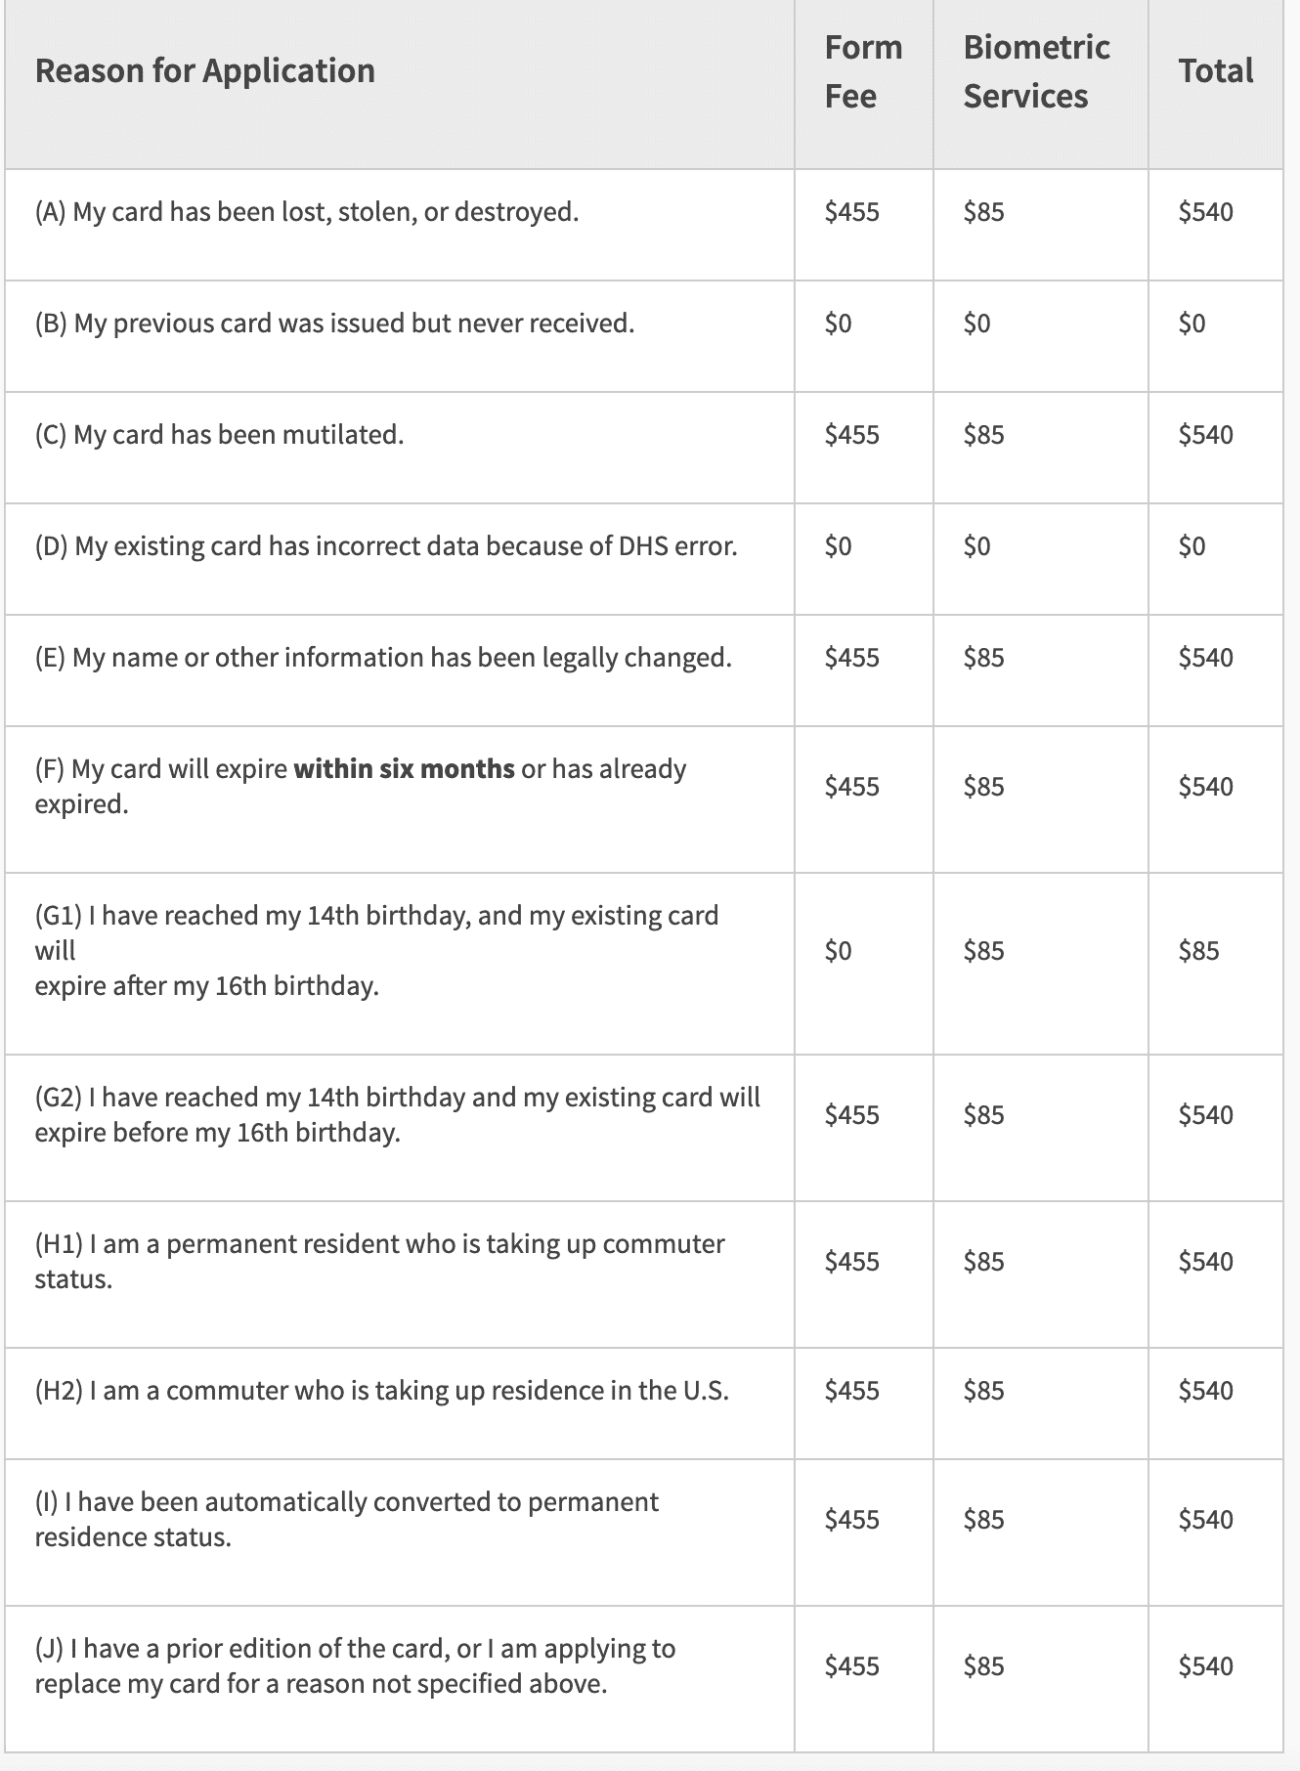Click the 'Total' column header

click(x=1215, y=71)
